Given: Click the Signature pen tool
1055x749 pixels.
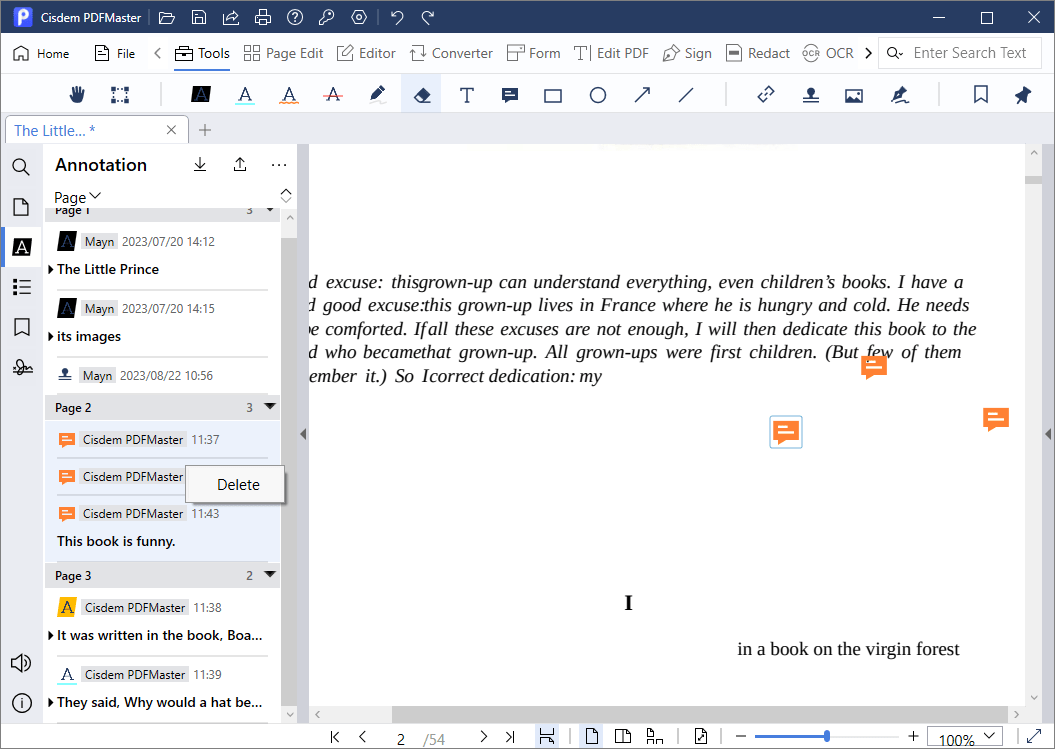Looking at the screenshot, I should point(900,95).
